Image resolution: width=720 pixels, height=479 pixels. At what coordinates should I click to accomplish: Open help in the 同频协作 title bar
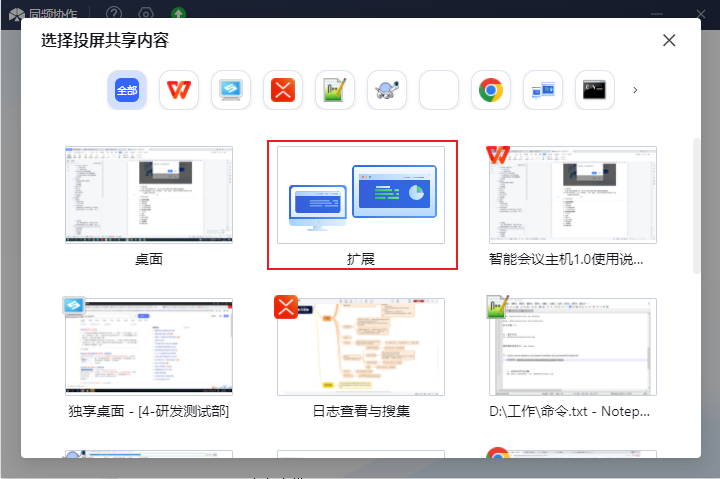tap(114, 13)
